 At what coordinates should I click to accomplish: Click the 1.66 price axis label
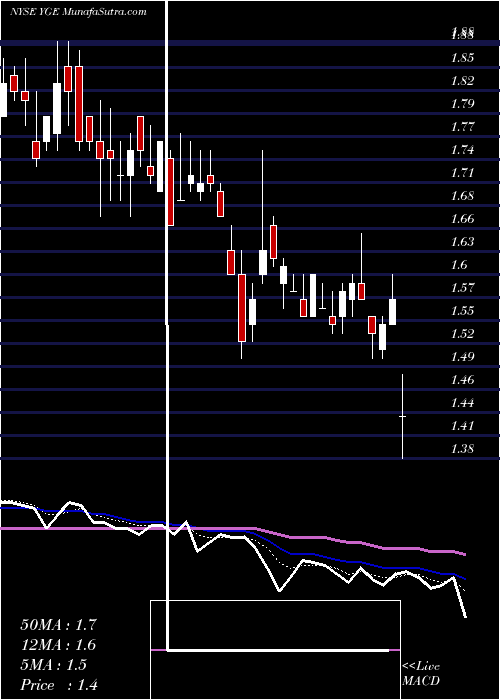click(x=462, y=219)
